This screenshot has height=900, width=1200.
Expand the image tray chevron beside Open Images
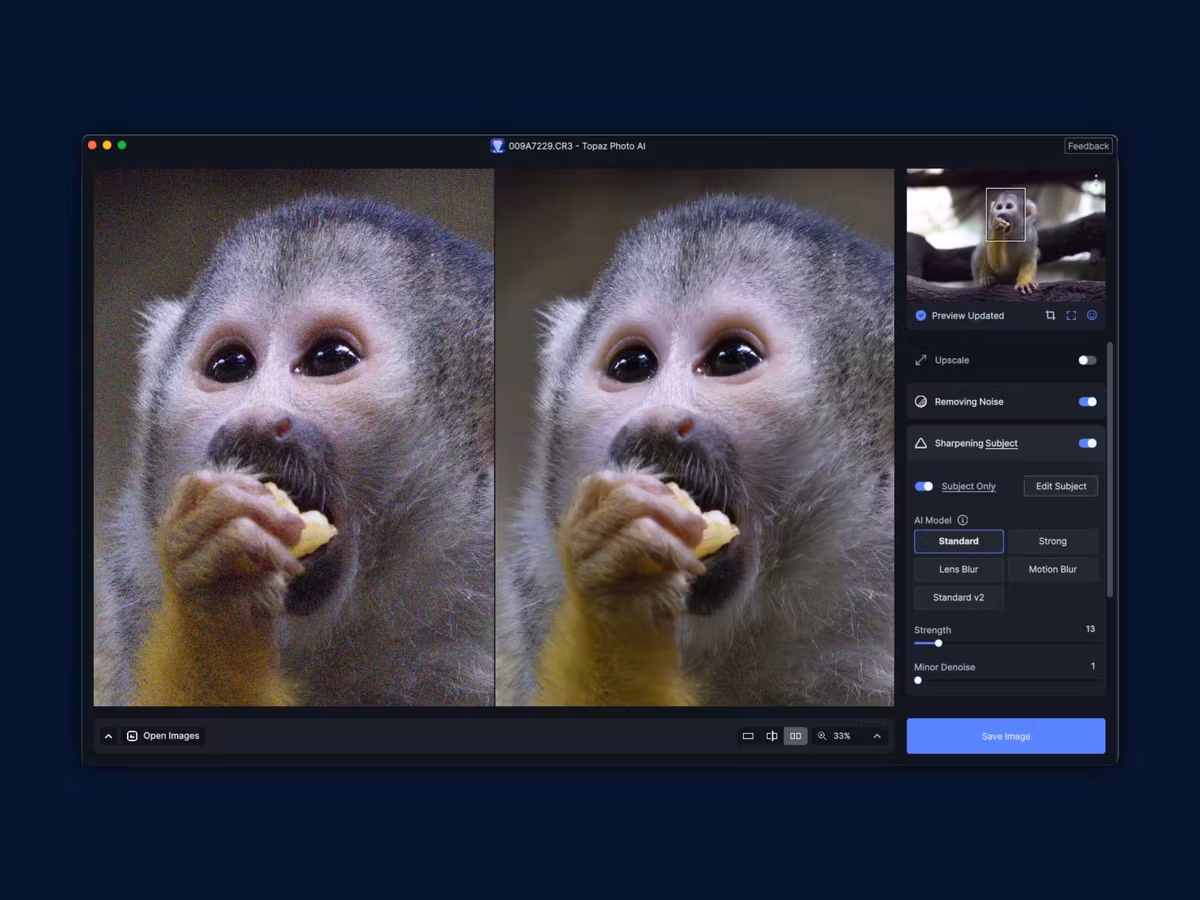click(109, 736)
